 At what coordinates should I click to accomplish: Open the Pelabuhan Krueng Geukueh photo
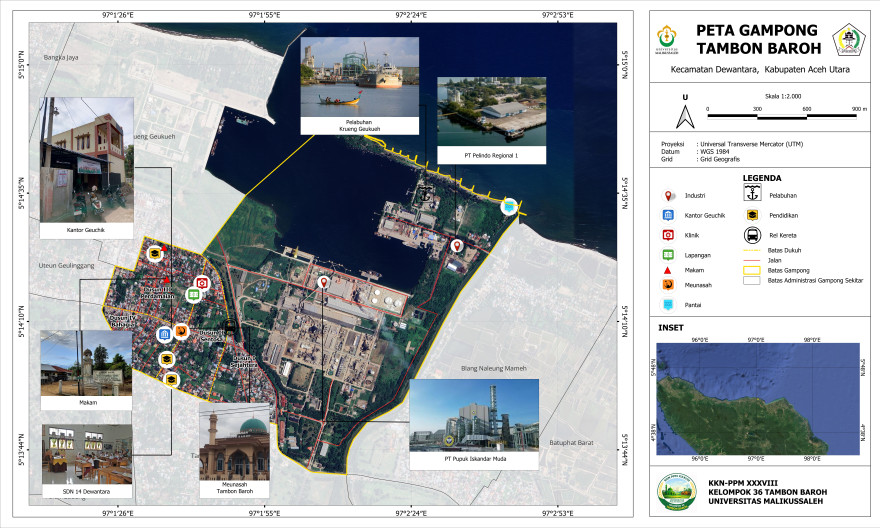pos(359,80)
